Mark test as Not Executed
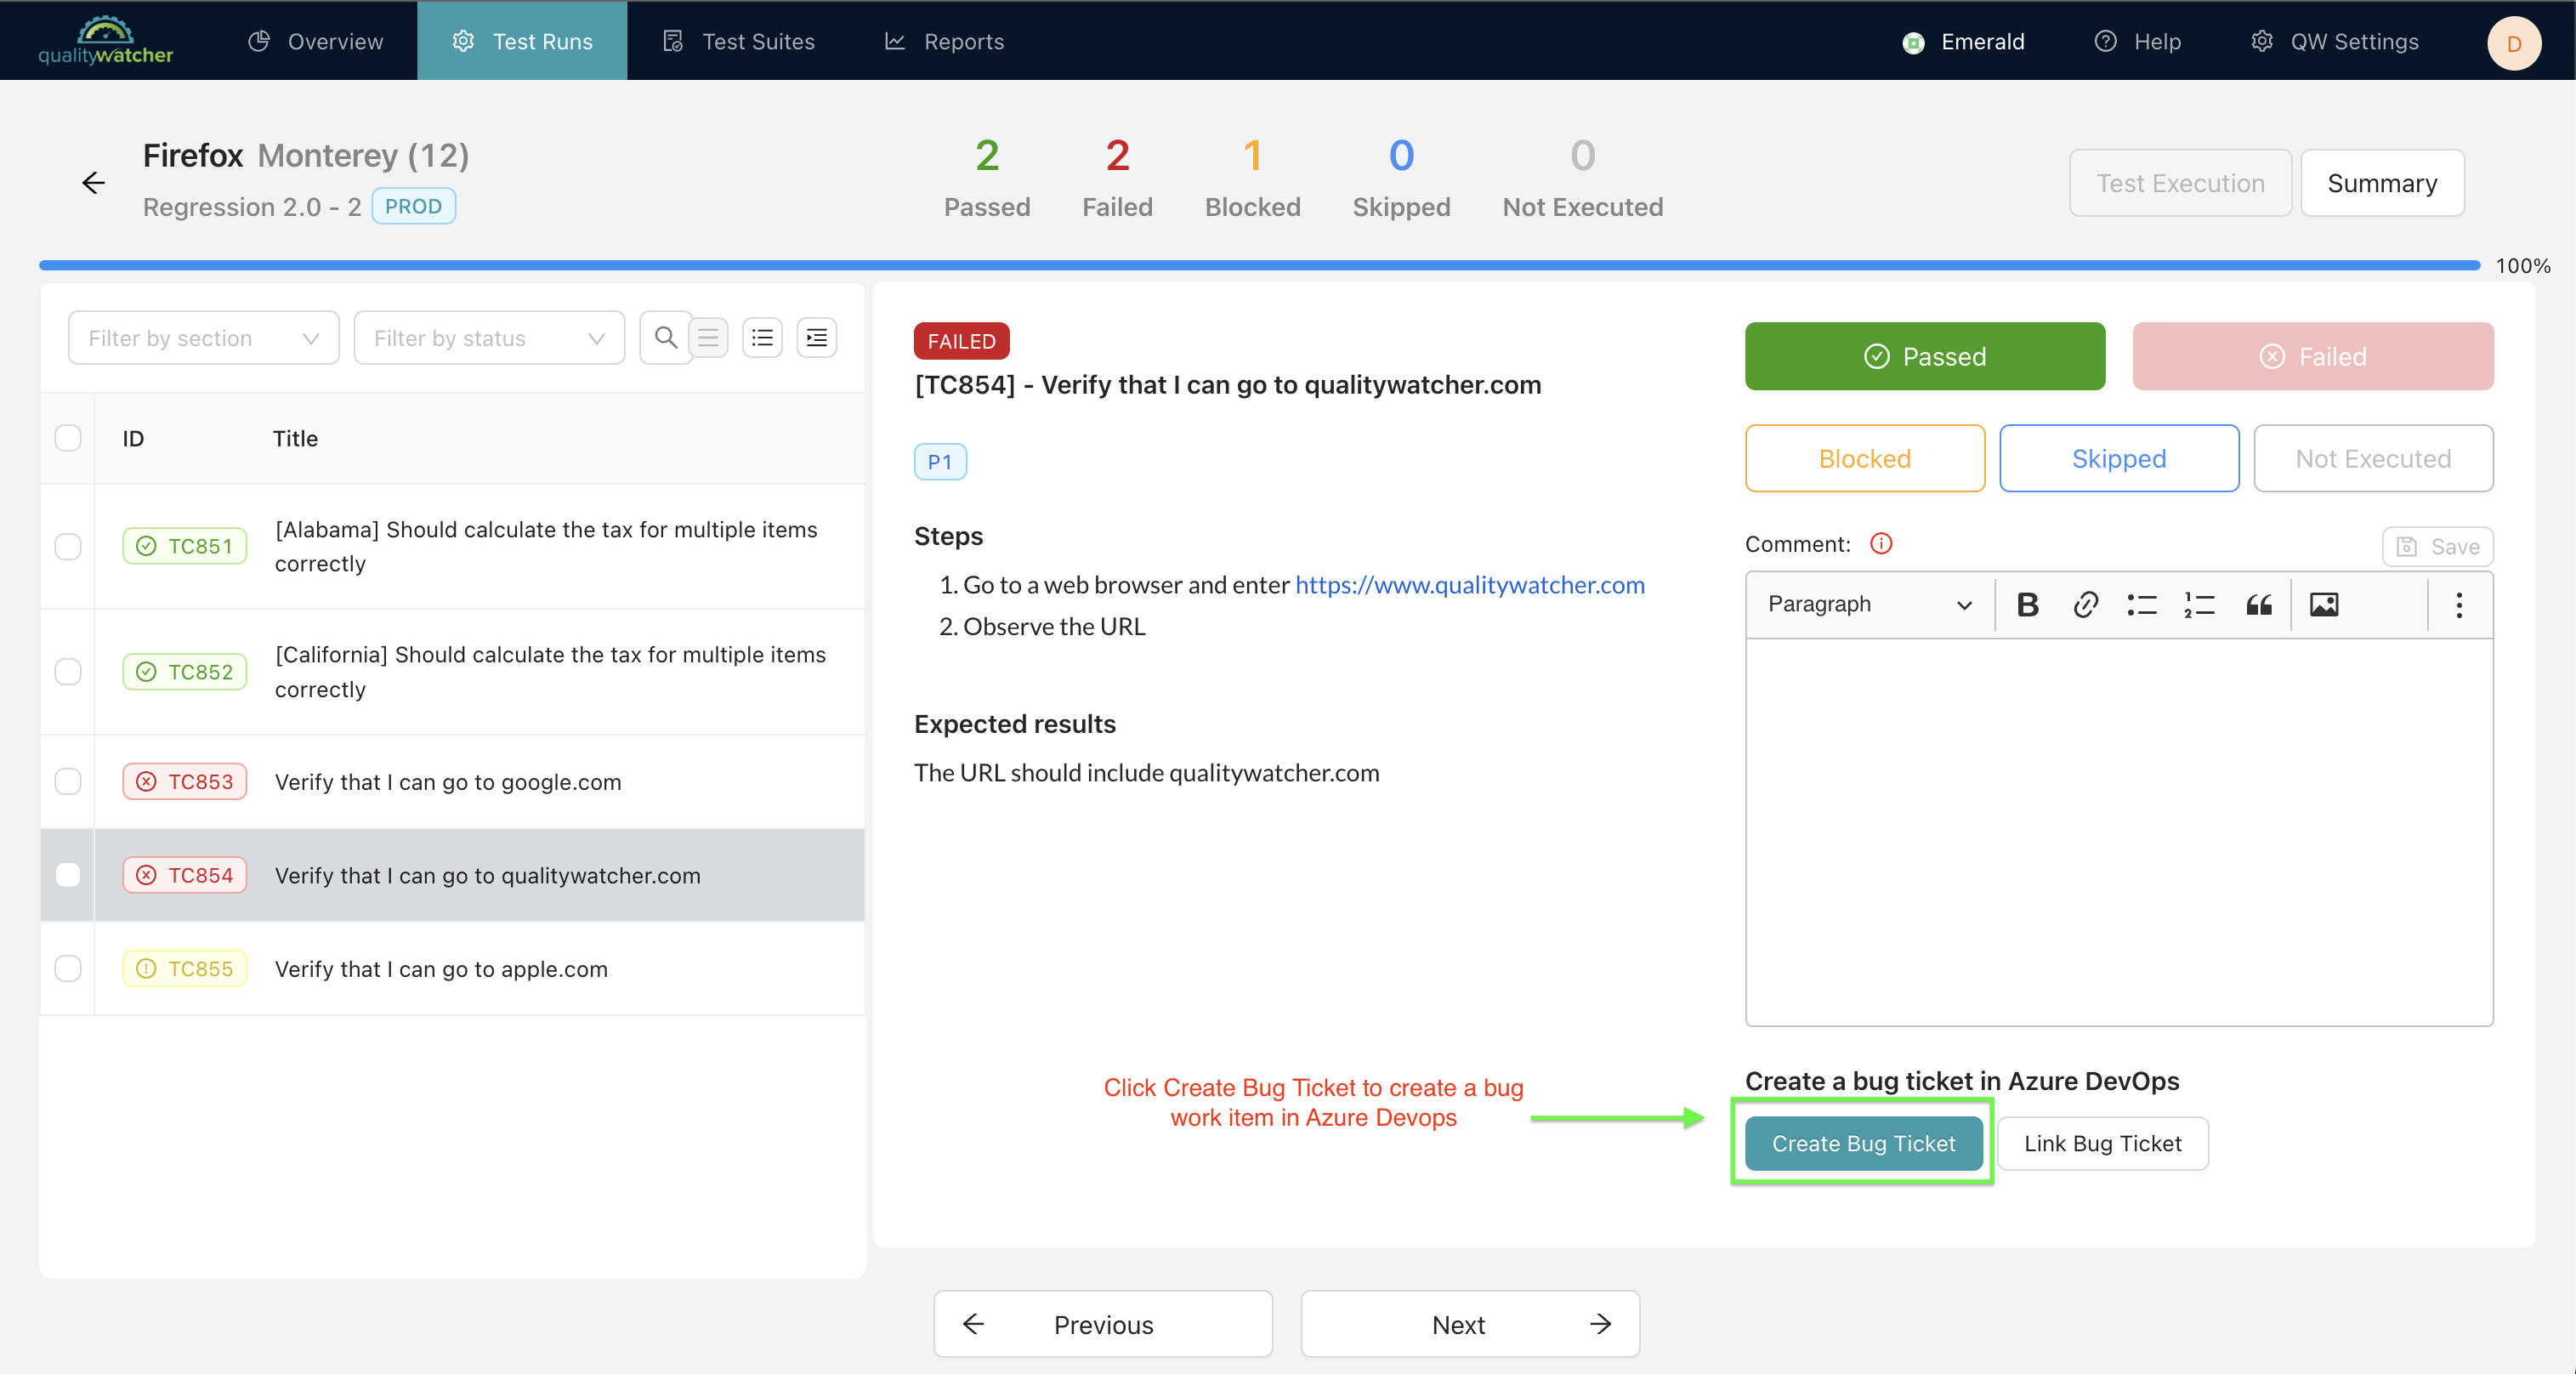This screenshot has width=2576, height=1374. (x=2373, y=458)
